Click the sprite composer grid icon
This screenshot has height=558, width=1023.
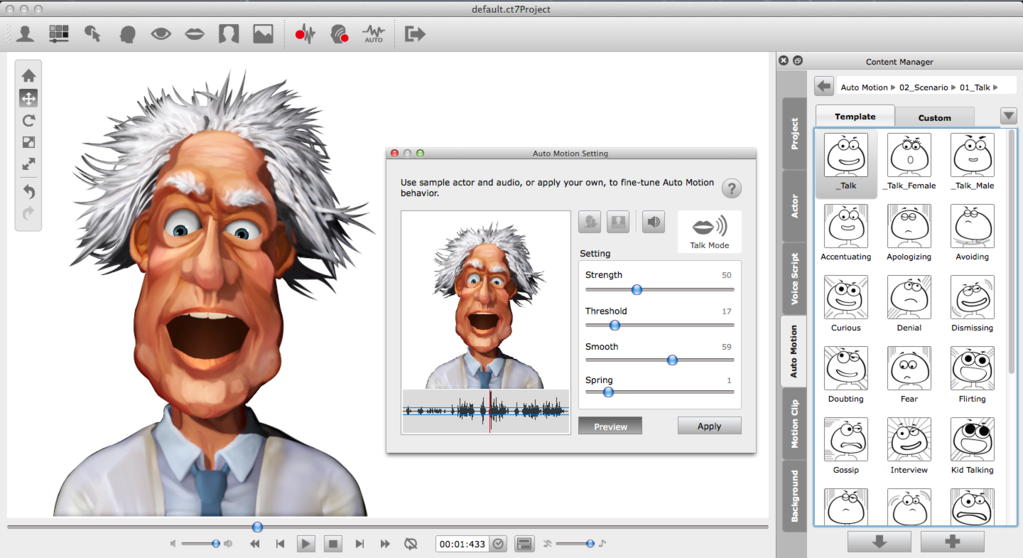coord(59,34)
